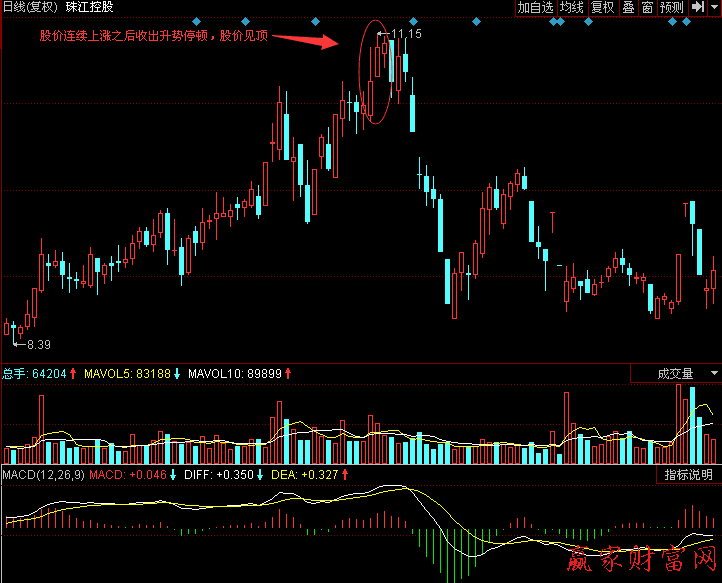Click the 11.15 high price label
The image size is (722, 583).
406,34
